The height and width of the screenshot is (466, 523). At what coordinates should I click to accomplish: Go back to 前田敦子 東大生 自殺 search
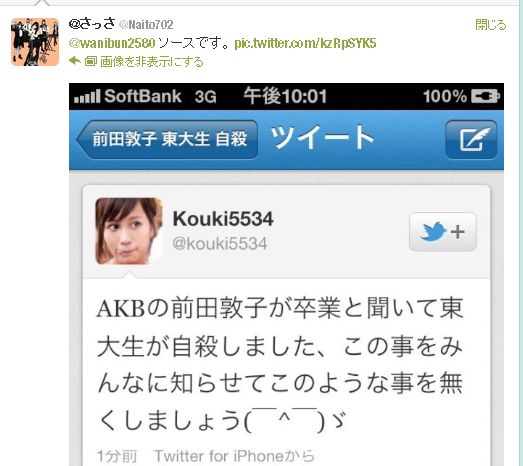click(167, 139)
